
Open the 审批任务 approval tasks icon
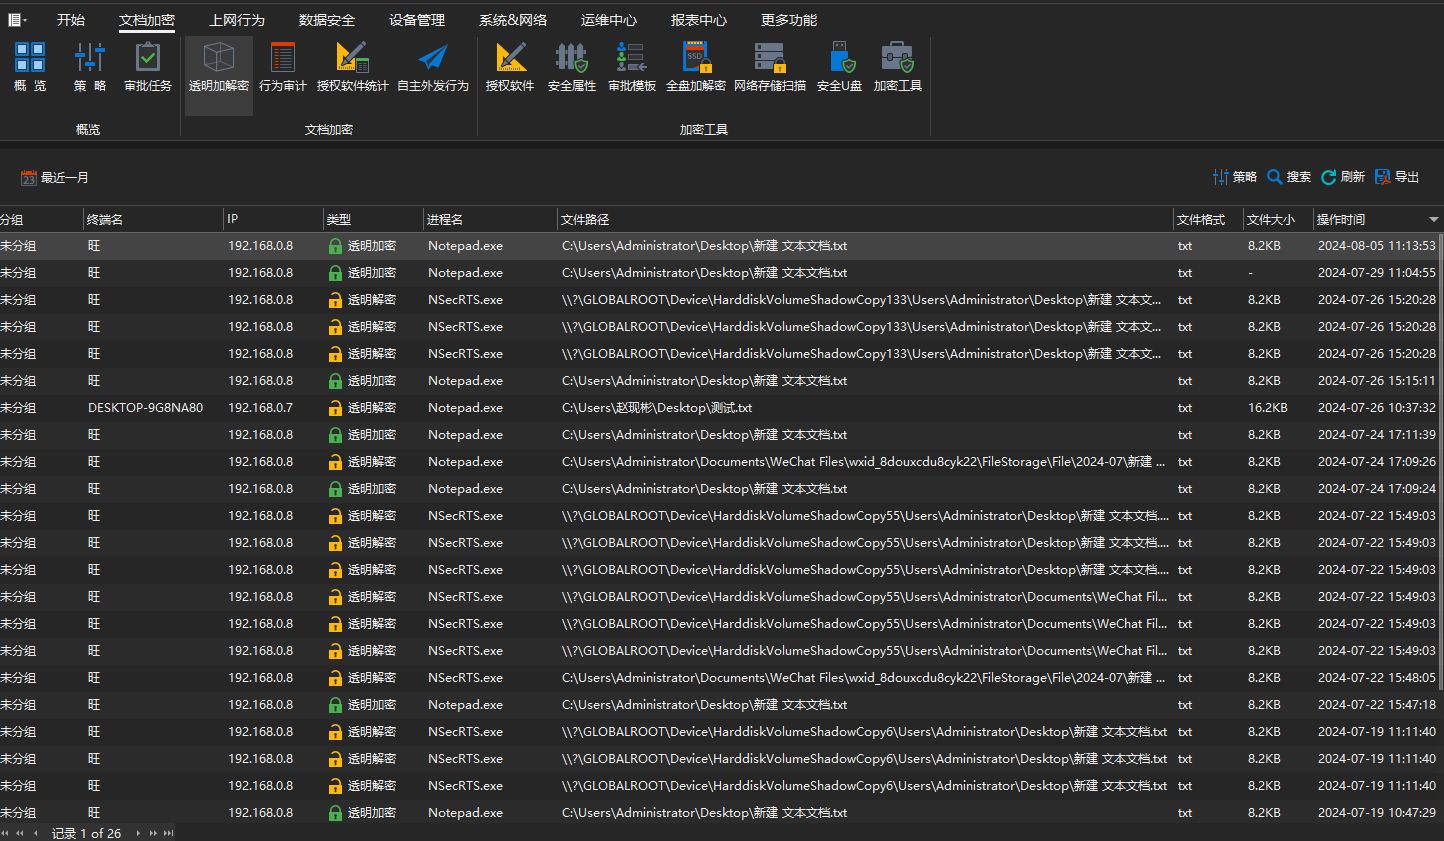tap(148, 67)
